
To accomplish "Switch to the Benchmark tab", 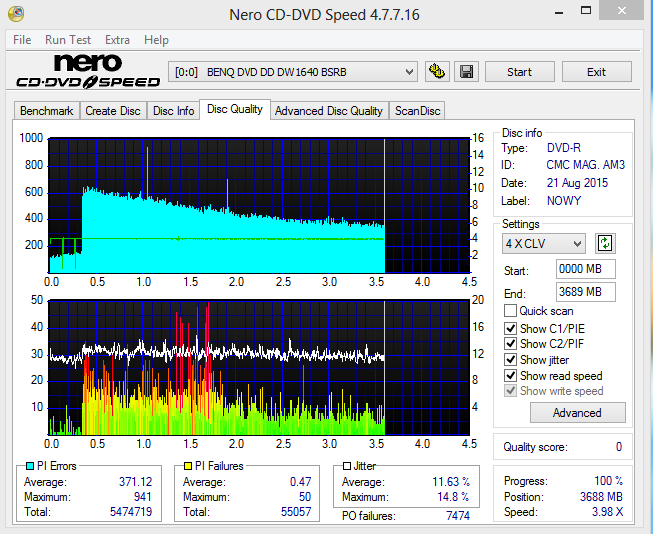I will click(x=47, y=111).
